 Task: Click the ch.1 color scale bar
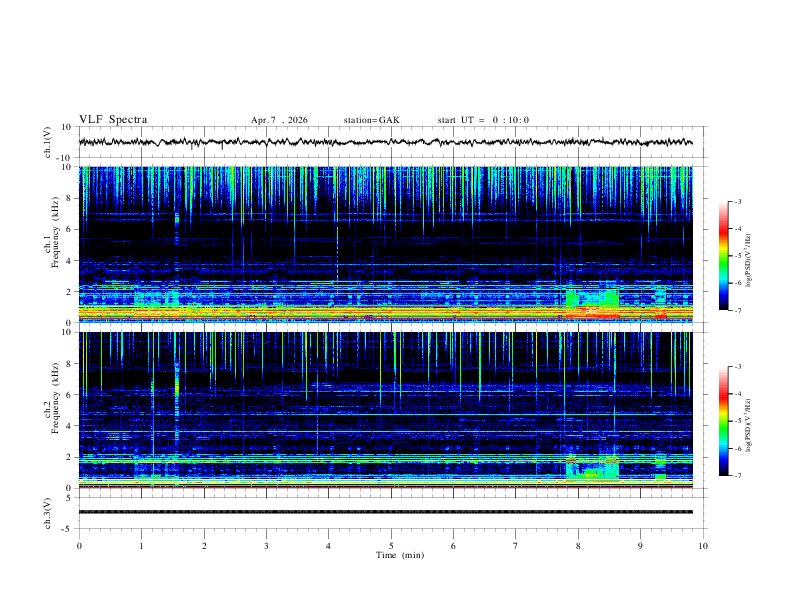tap(723, 256)
